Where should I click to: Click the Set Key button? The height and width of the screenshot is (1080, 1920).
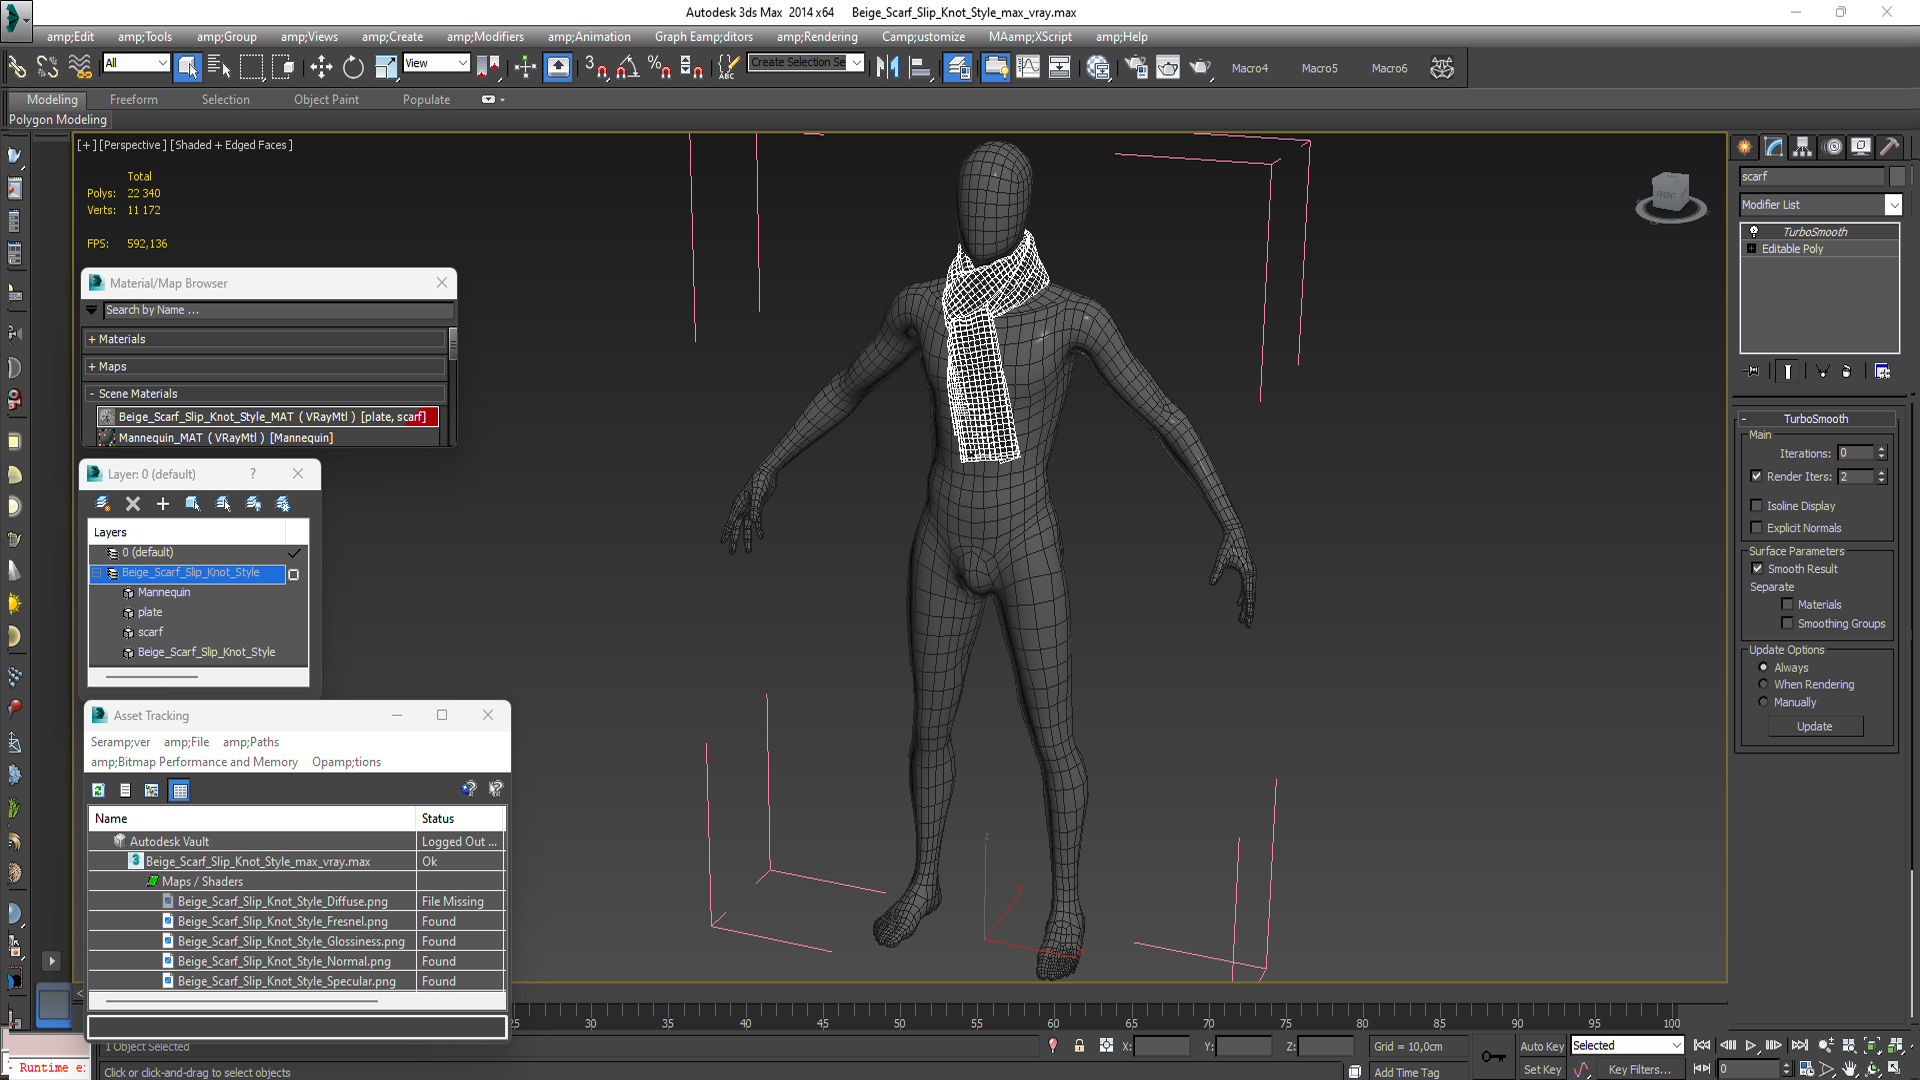pyautogui.click(x=1542, y=1069)
